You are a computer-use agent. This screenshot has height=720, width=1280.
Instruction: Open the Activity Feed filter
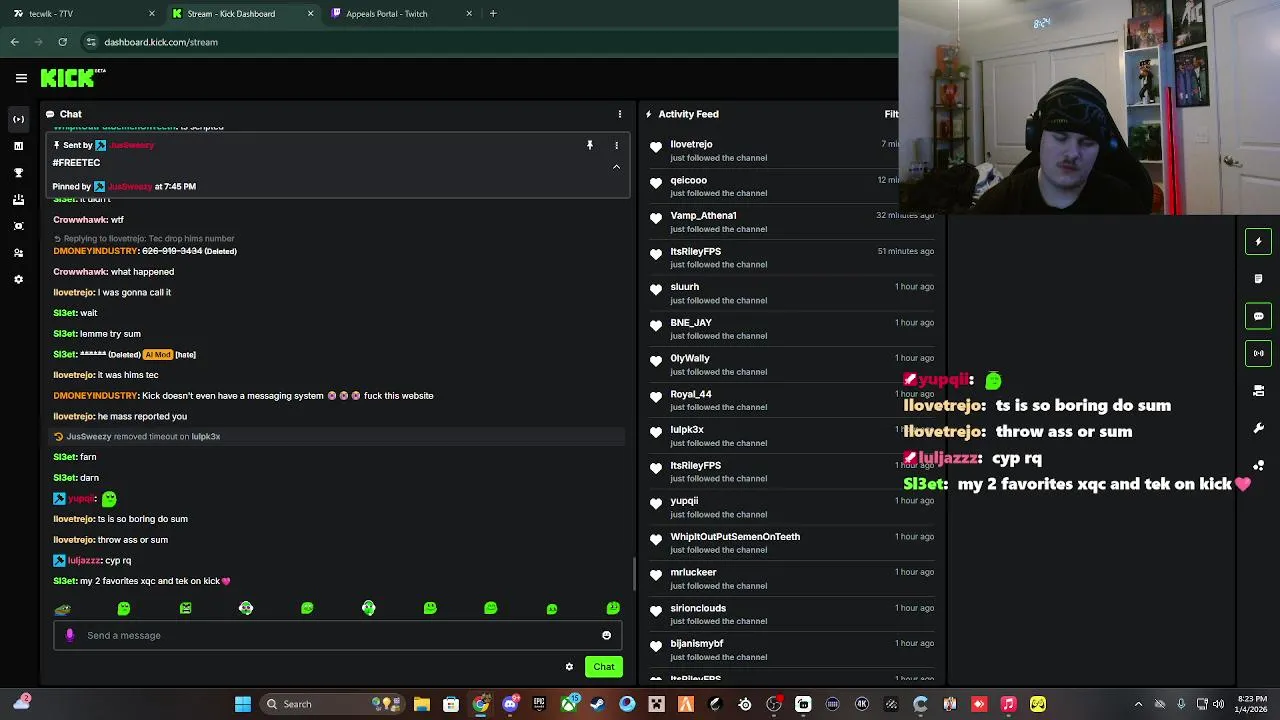891,114
